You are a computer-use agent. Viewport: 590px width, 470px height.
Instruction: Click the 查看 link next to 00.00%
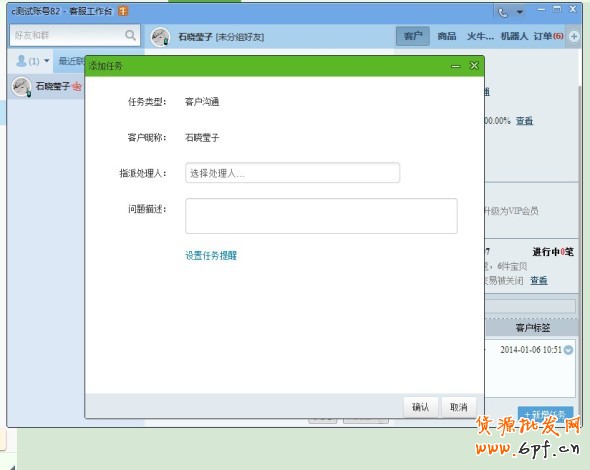point(525,121)
